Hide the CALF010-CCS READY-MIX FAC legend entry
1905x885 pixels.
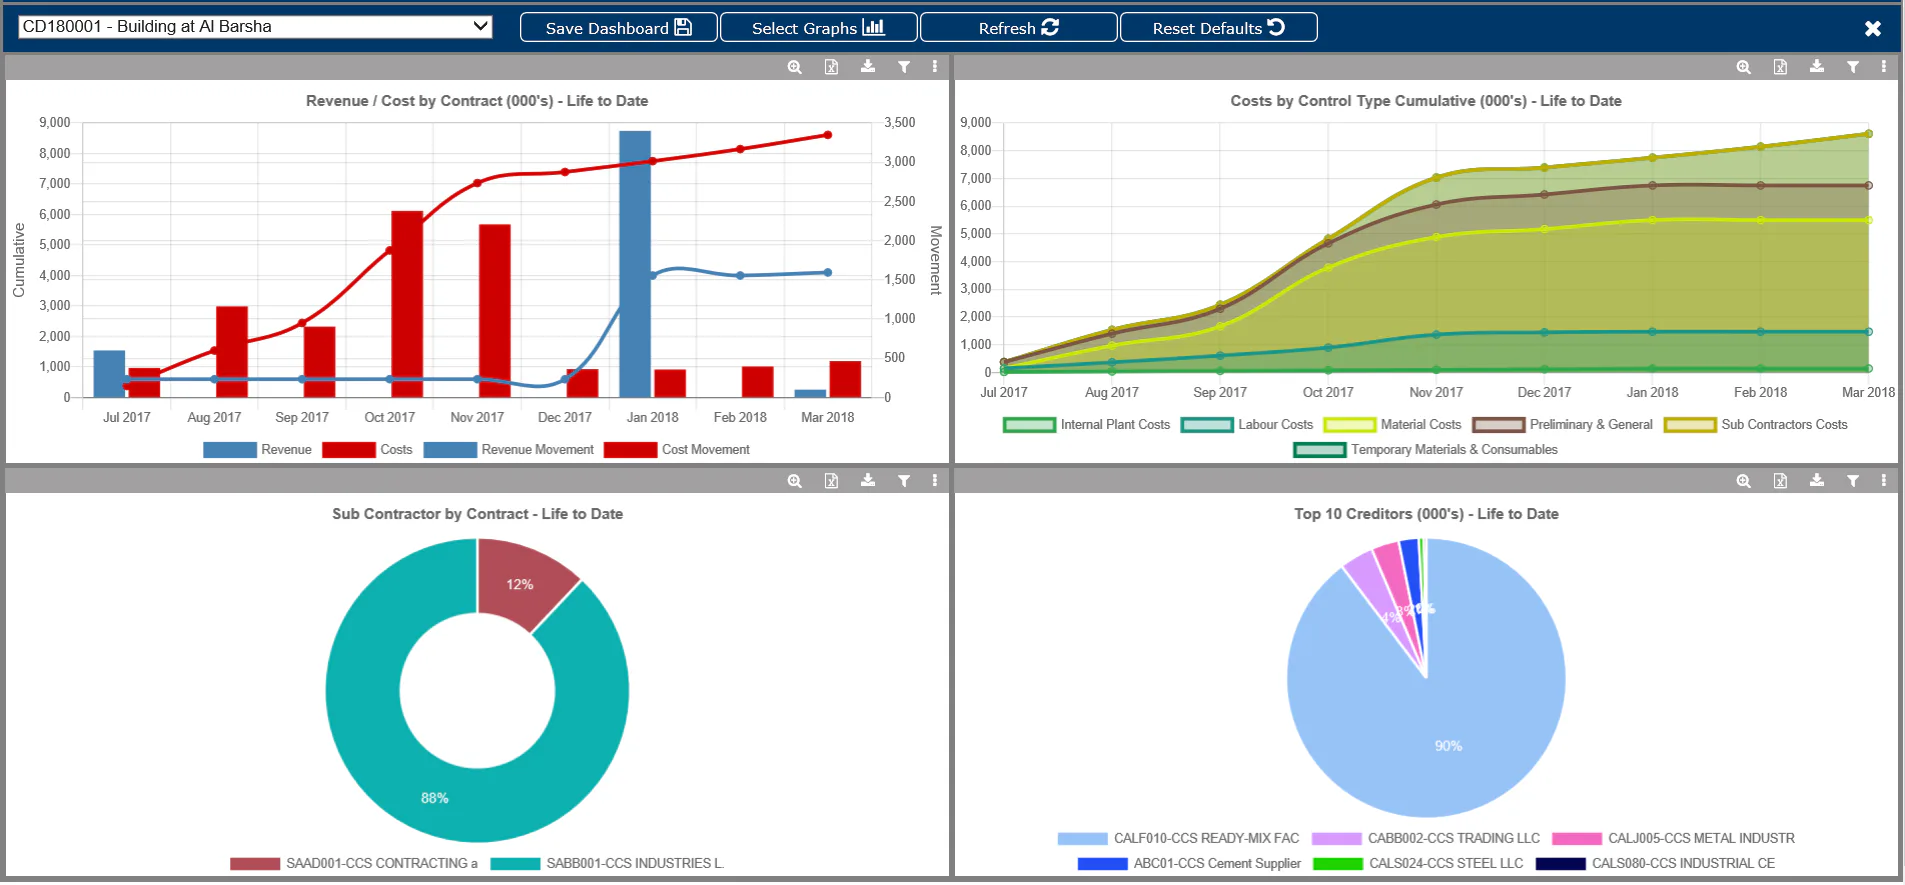[1178, 839]
